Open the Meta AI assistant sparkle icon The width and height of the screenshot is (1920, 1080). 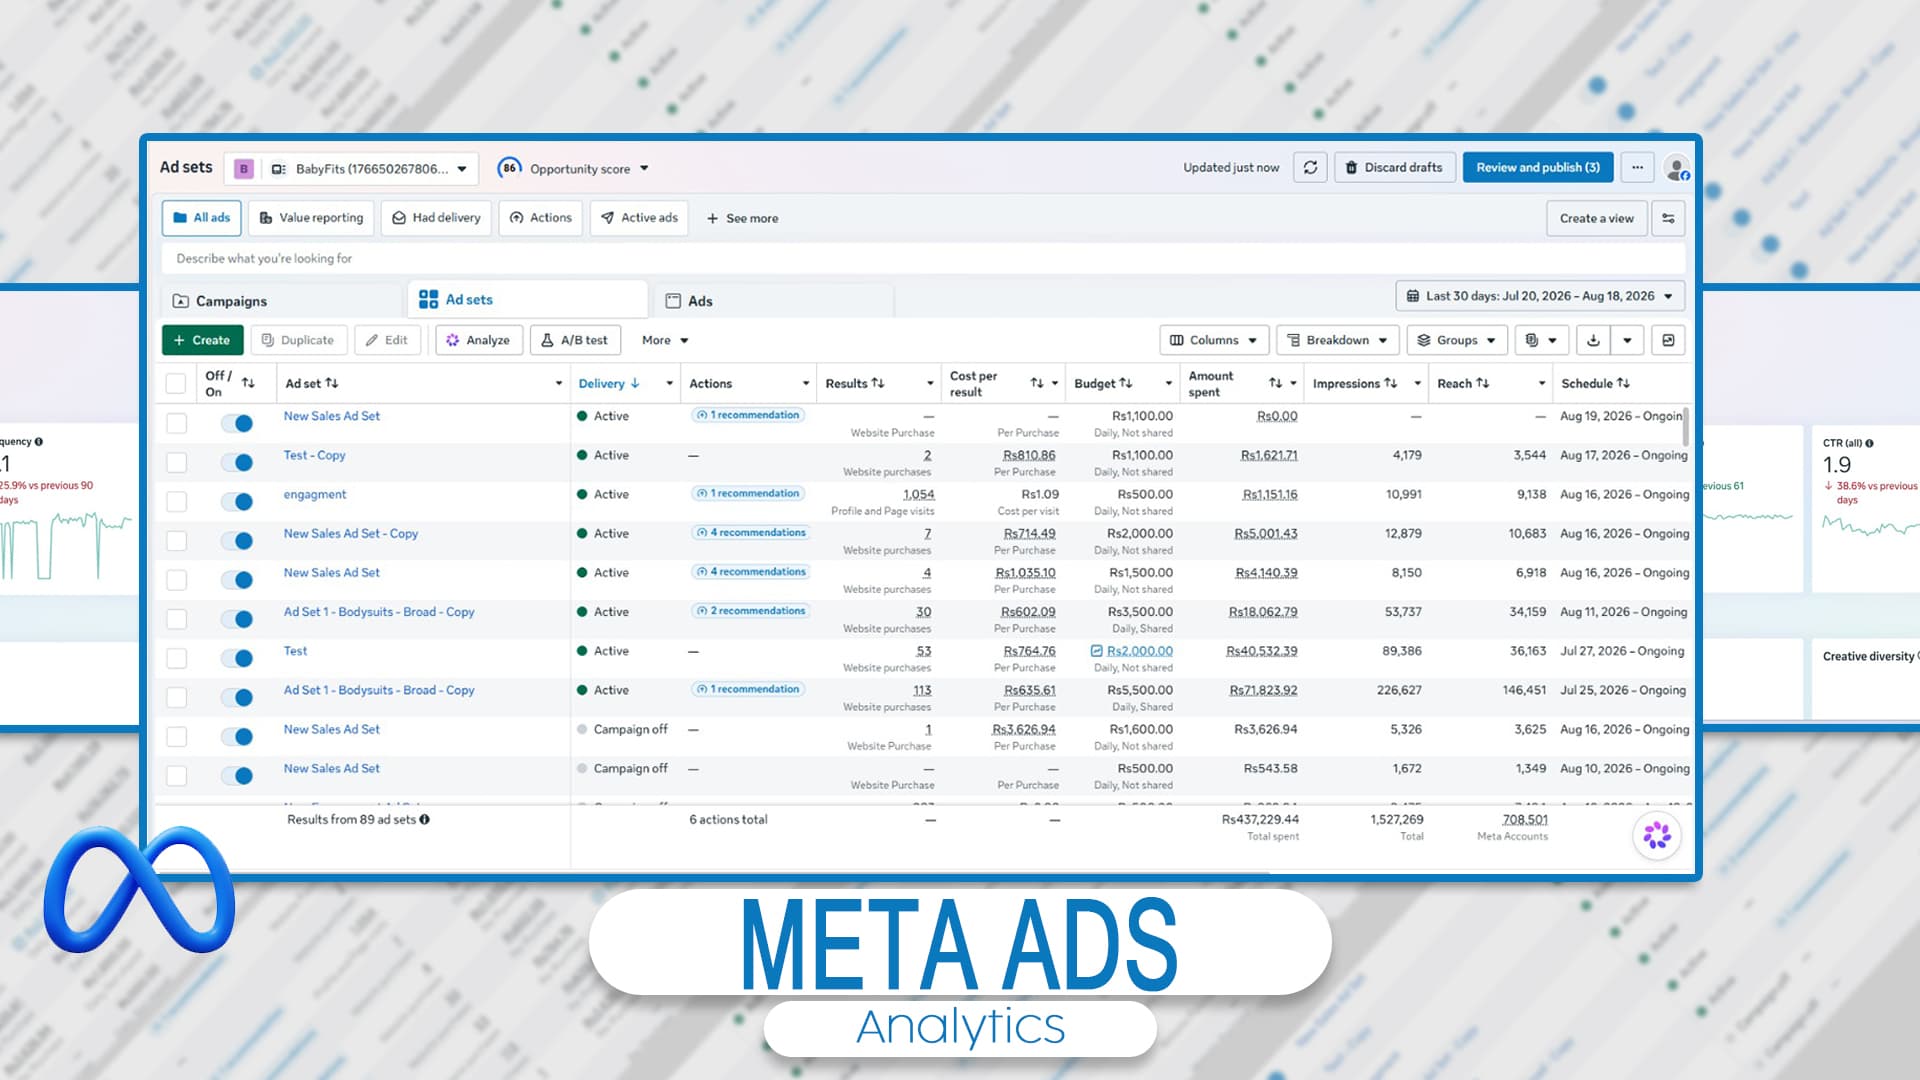coord(1657,835)
